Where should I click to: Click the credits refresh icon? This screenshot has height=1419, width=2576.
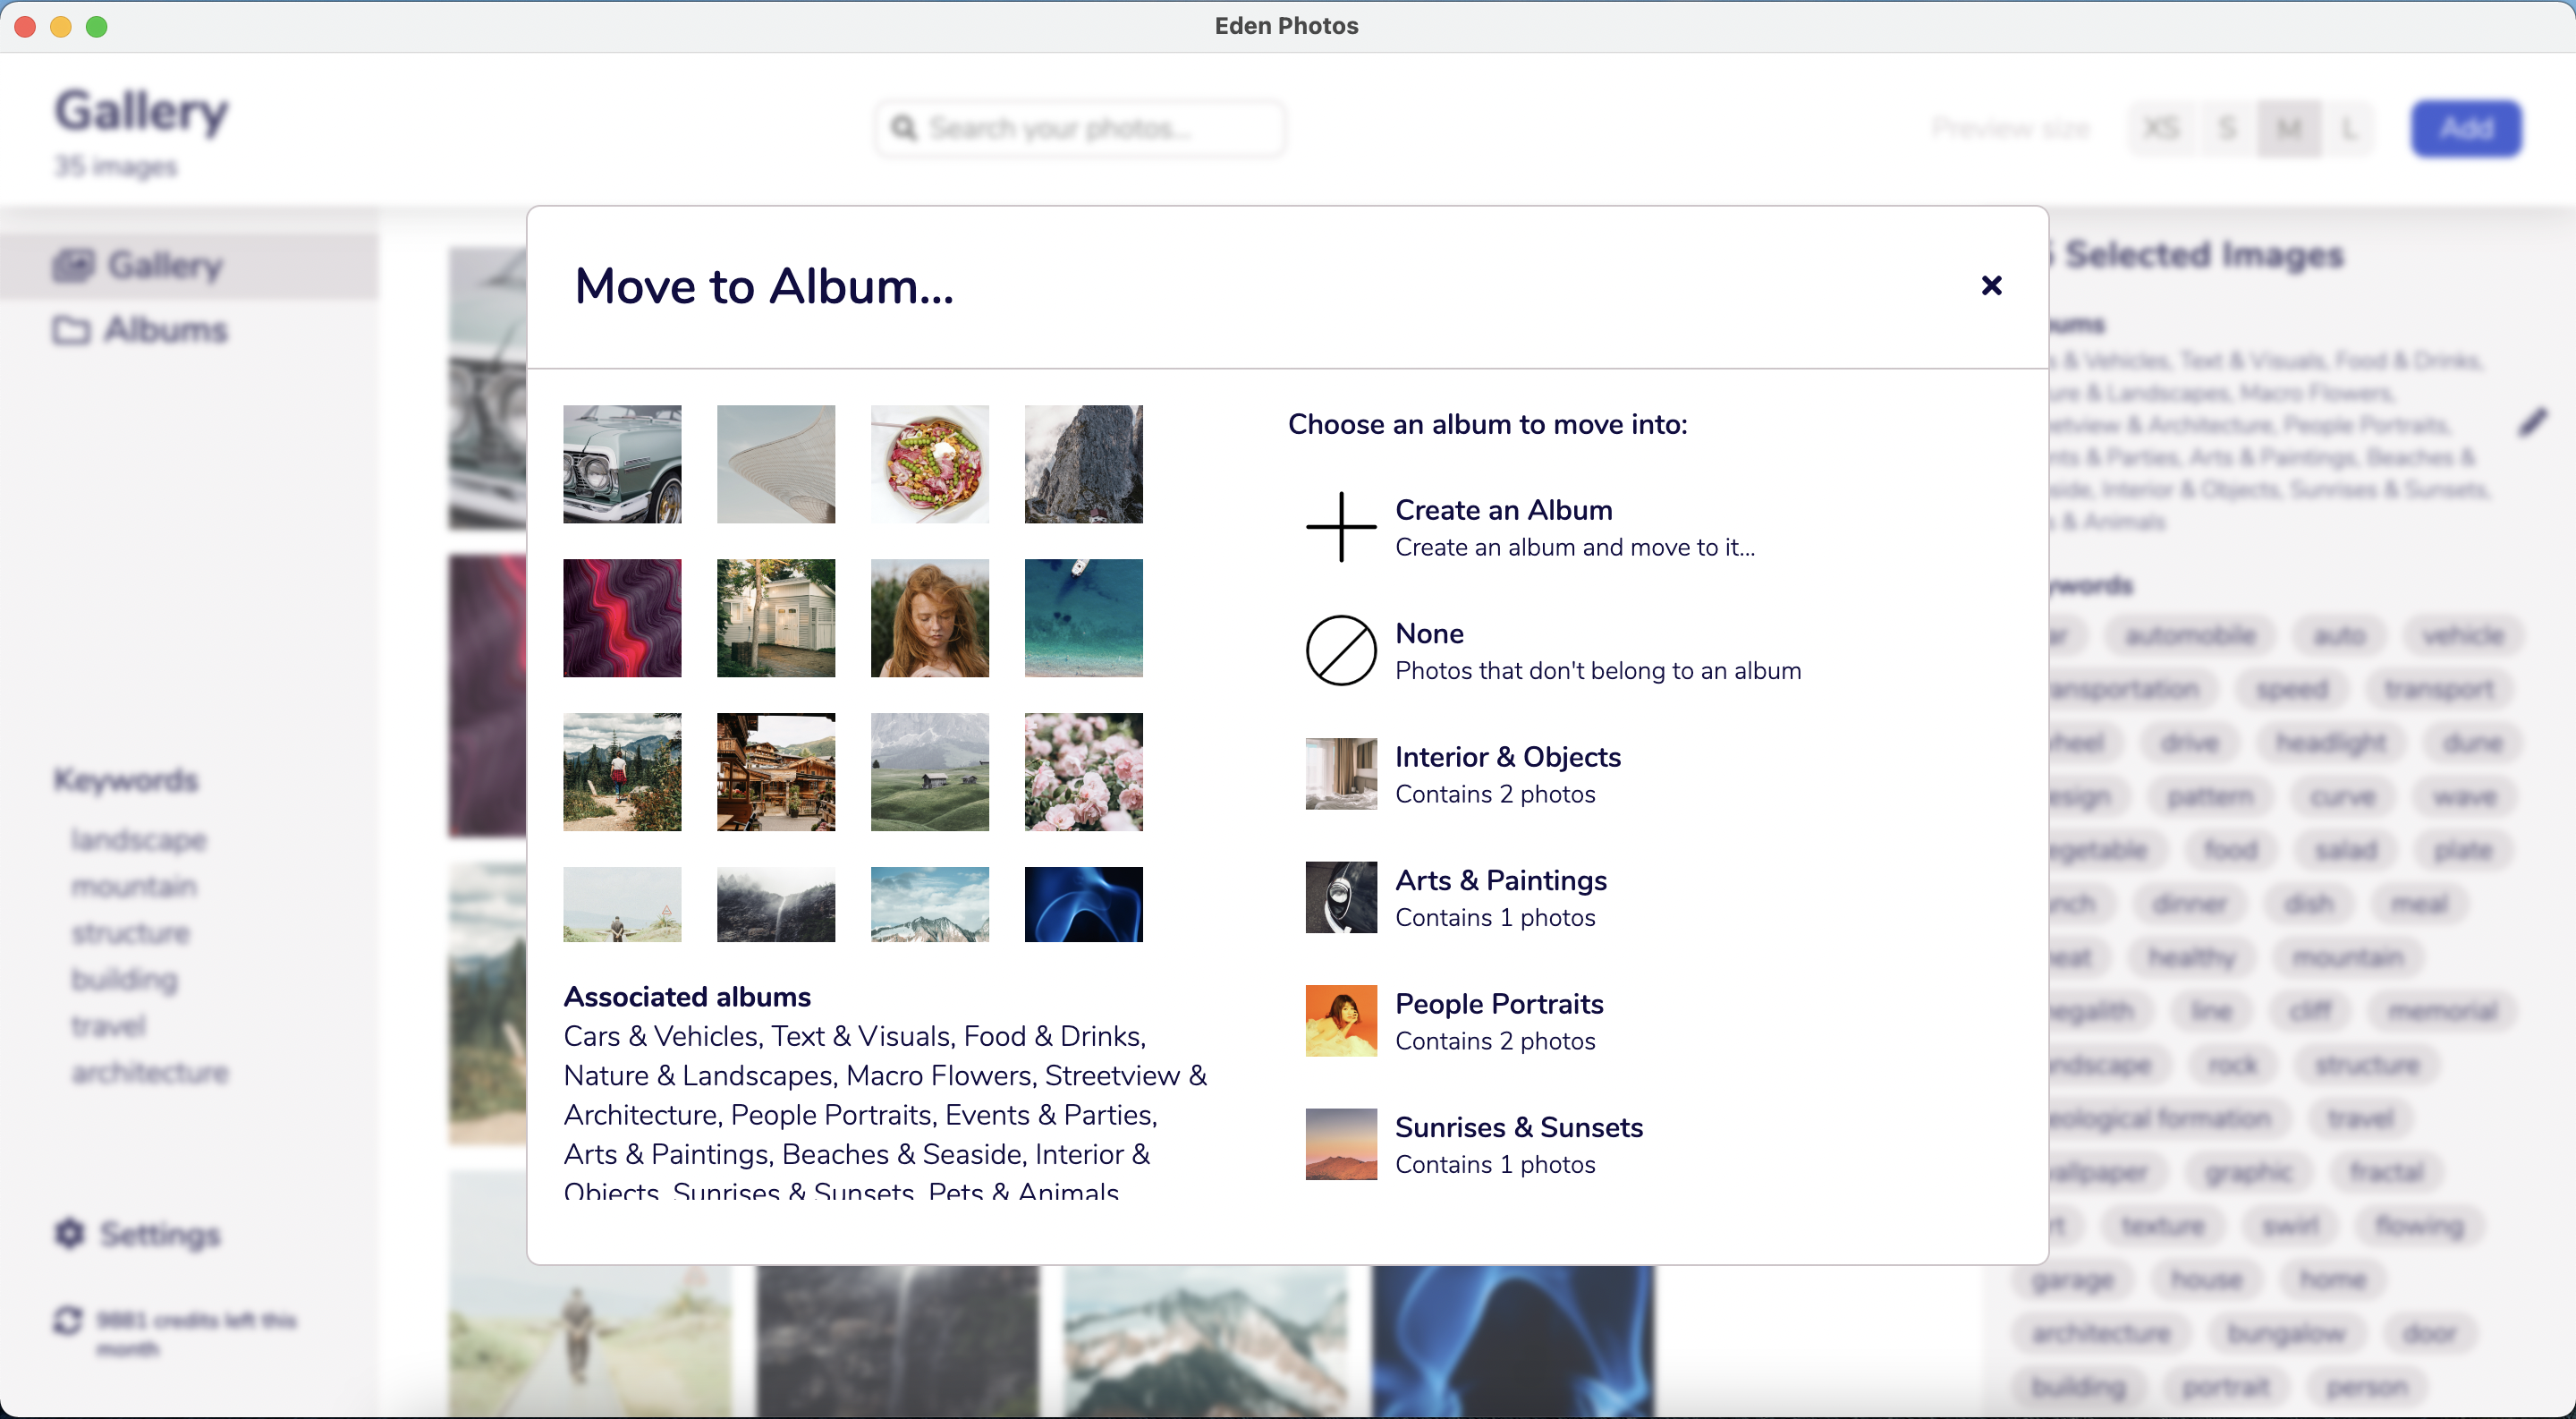[67, 1321]
